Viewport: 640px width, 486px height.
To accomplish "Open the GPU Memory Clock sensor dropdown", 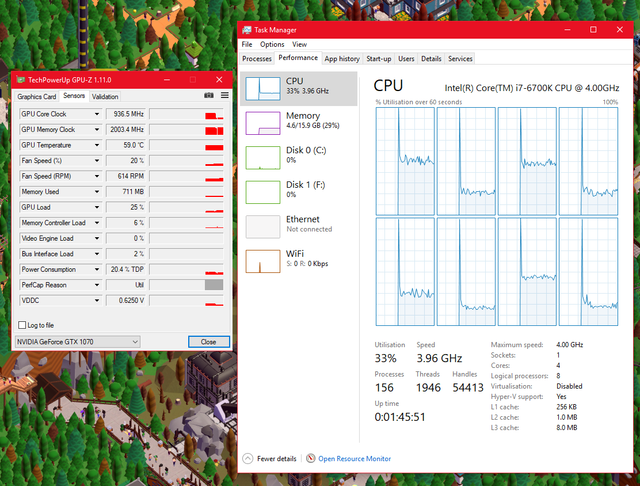I will [97, 129].
